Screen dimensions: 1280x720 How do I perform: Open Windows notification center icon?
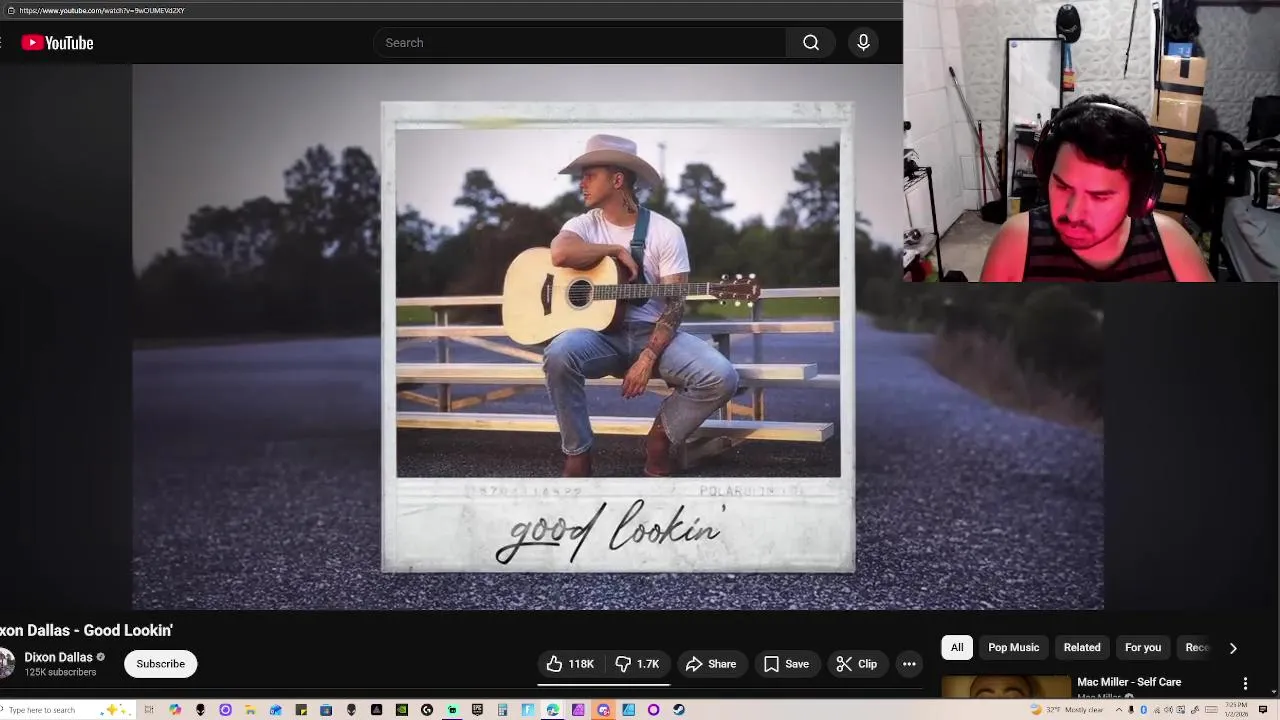(x=1263, y=710)
